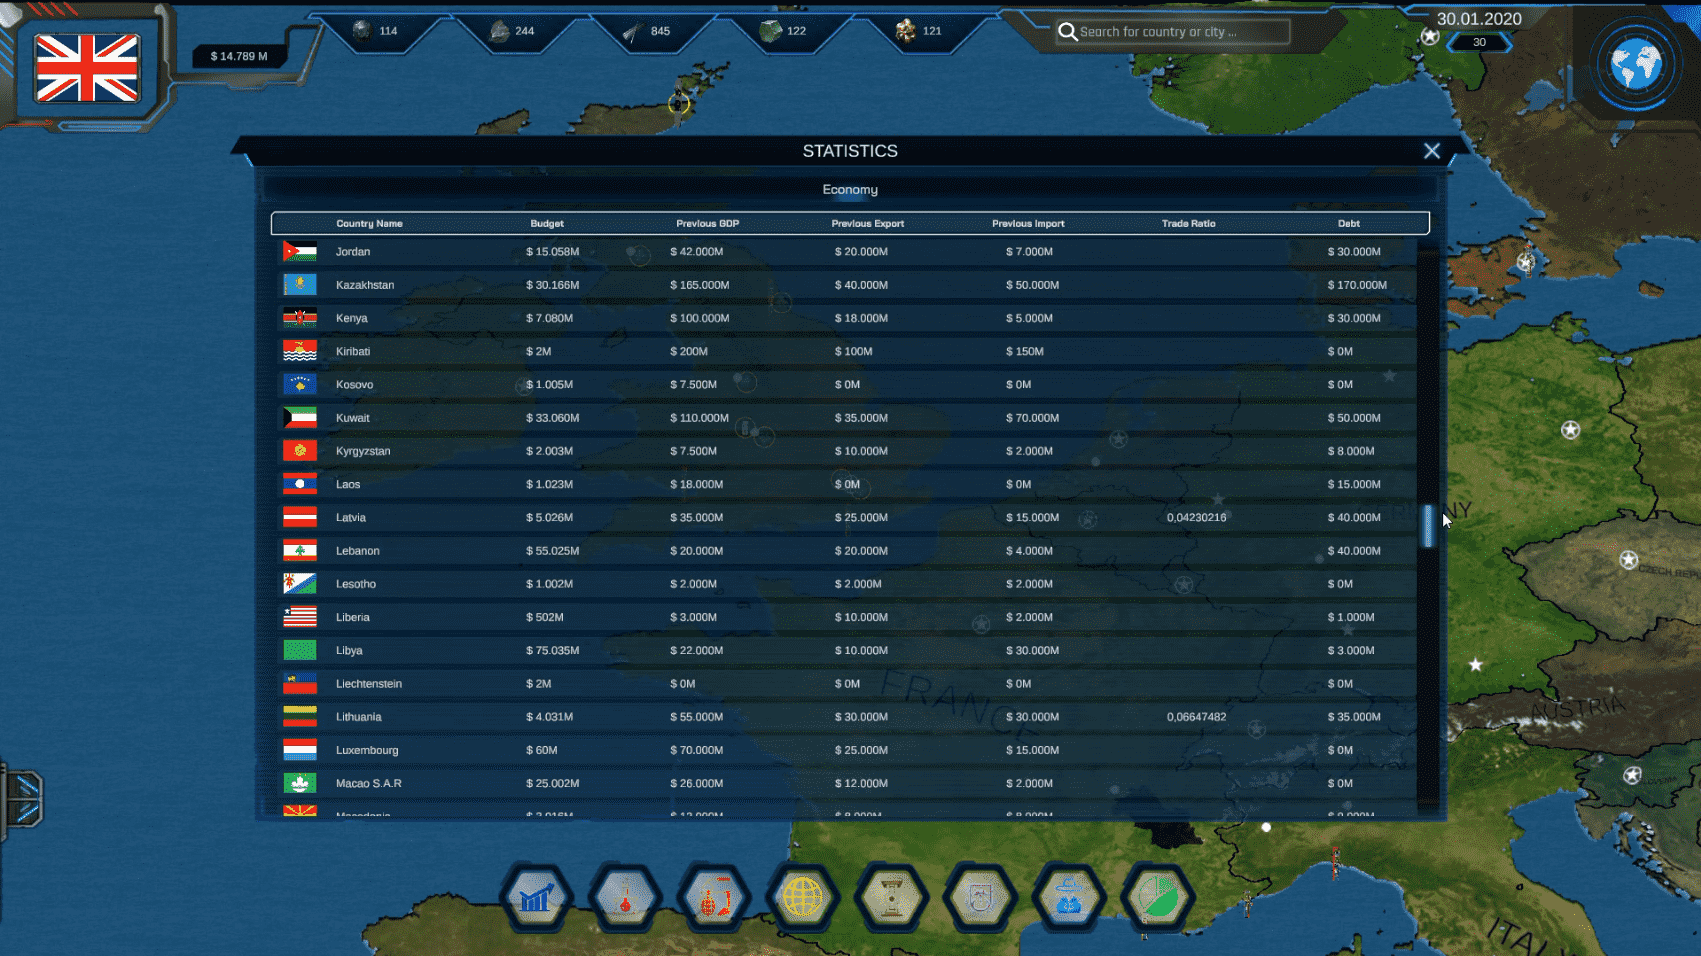Click the resource icon showing 114
Screen dimensions: 1701x956
point(362,30)
